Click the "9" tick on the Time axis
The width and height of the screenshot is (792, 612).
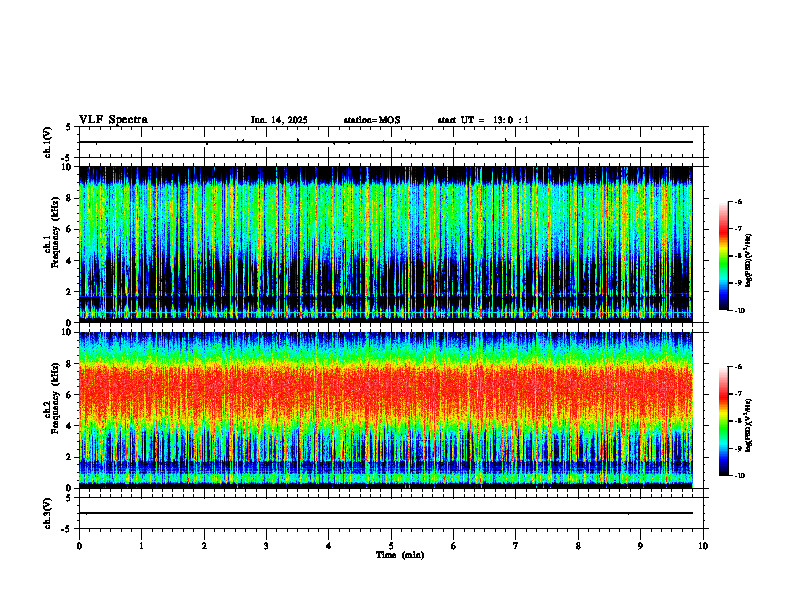point(640,546)
